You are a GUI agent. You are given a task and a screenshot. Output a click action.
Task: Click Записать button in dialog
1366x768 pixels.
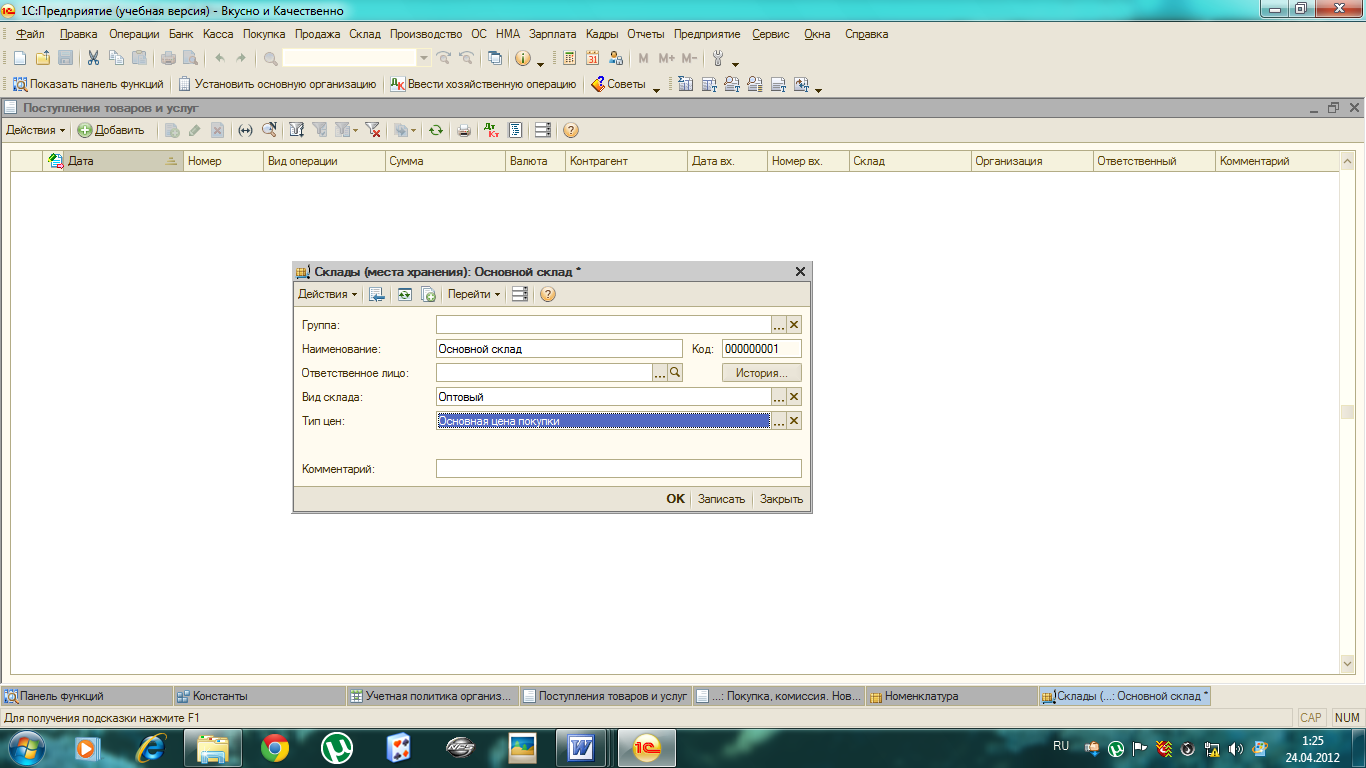click(721, 499)
